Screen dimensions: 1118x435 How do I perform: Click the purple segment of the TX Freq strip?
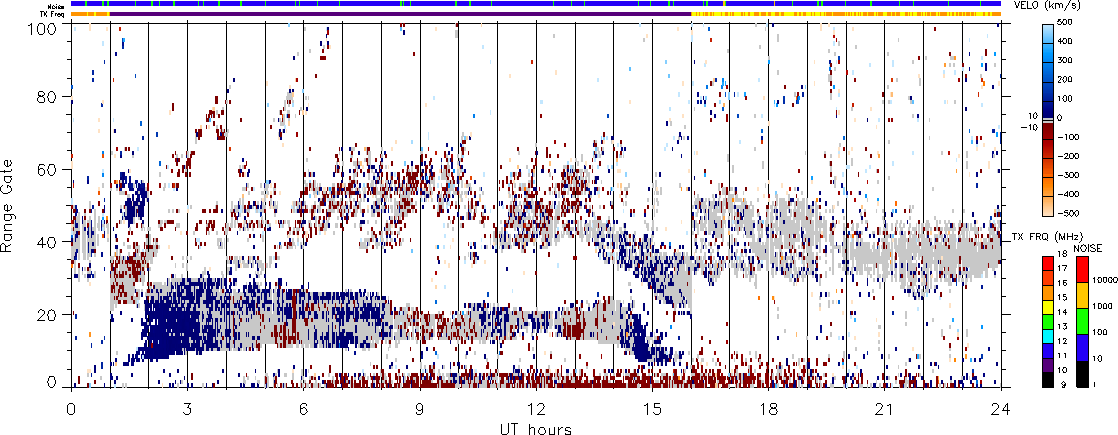click(400, 13)
